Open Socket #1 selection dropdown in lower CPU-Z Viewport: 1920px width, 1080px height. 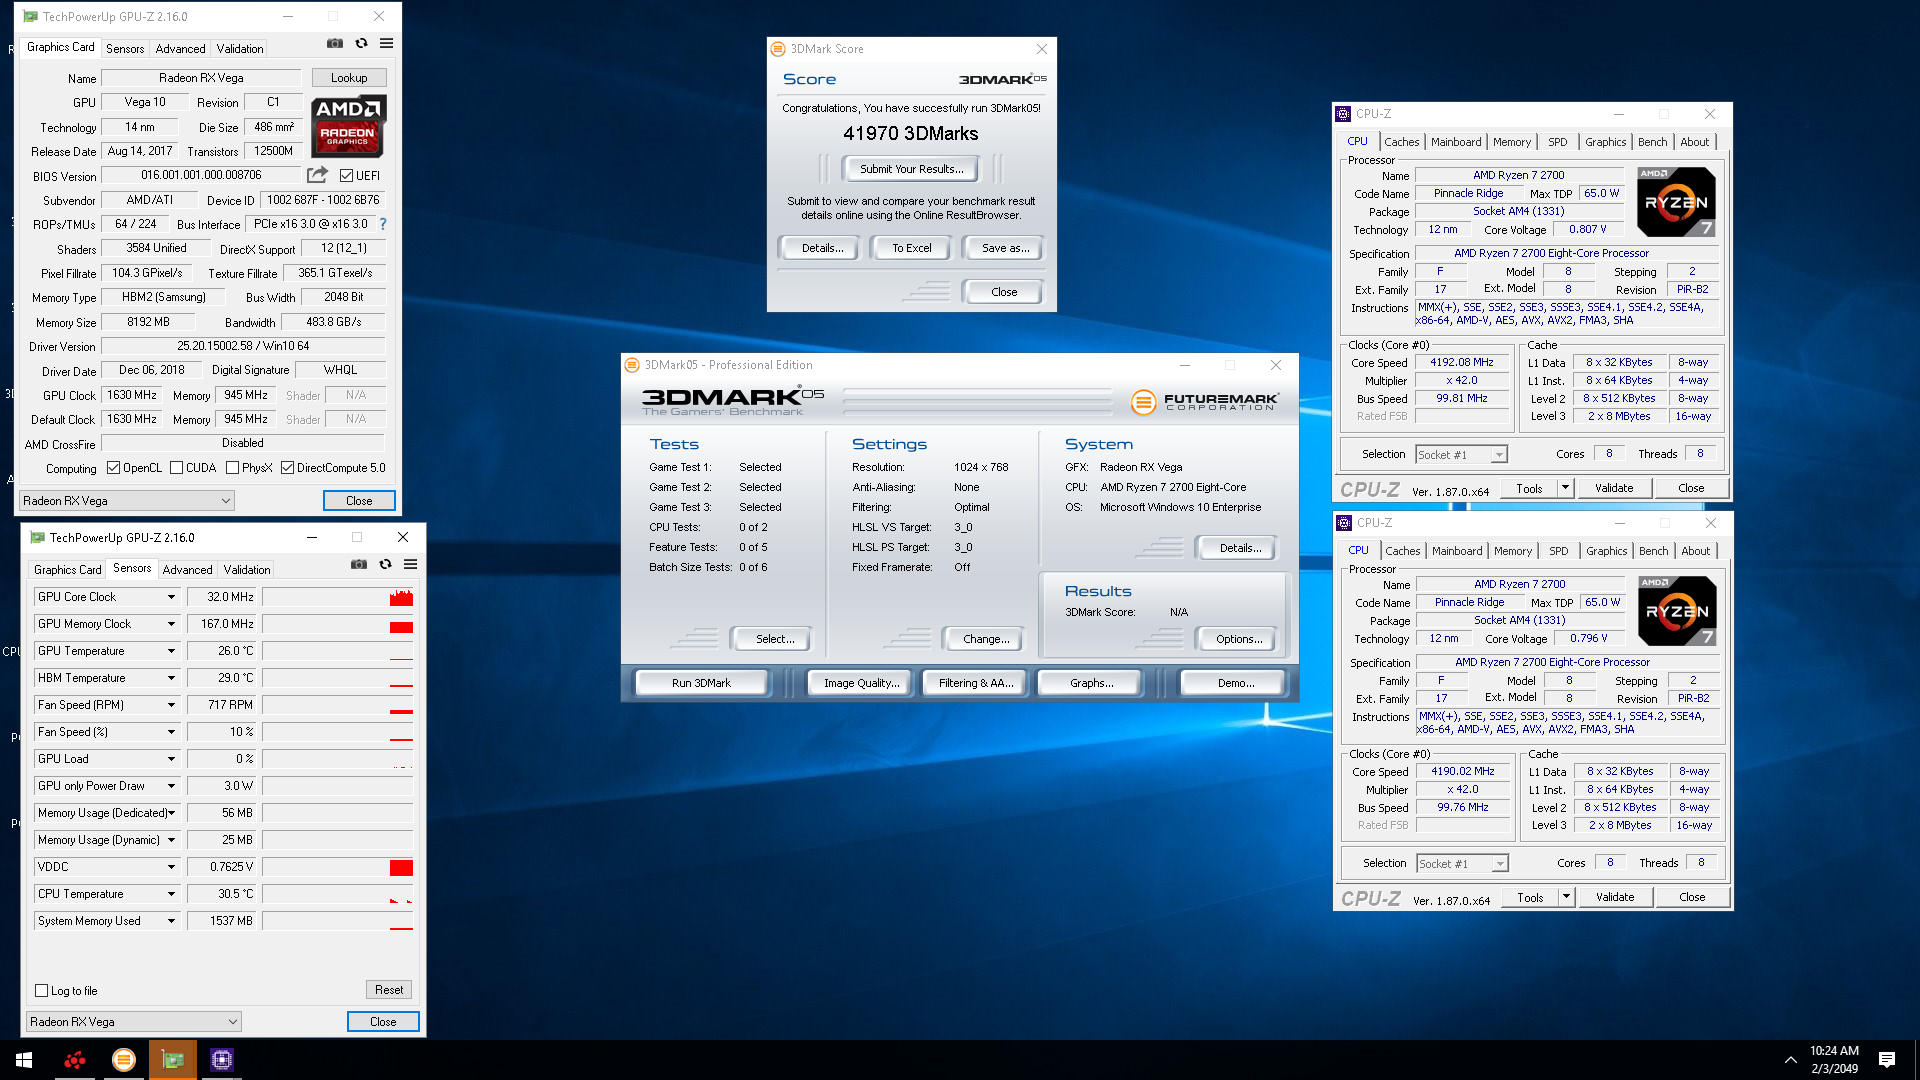1463,864
